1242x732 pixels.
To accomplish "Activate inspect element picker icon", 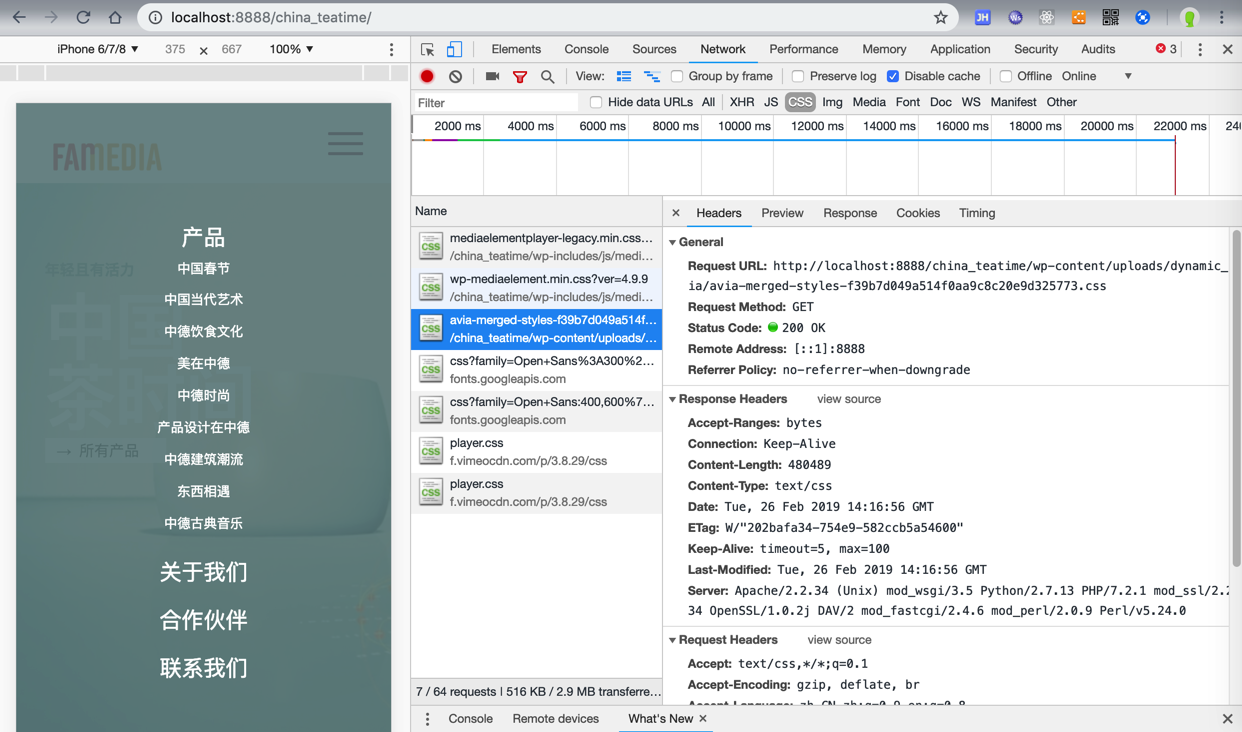I will [x=428, y=49].
